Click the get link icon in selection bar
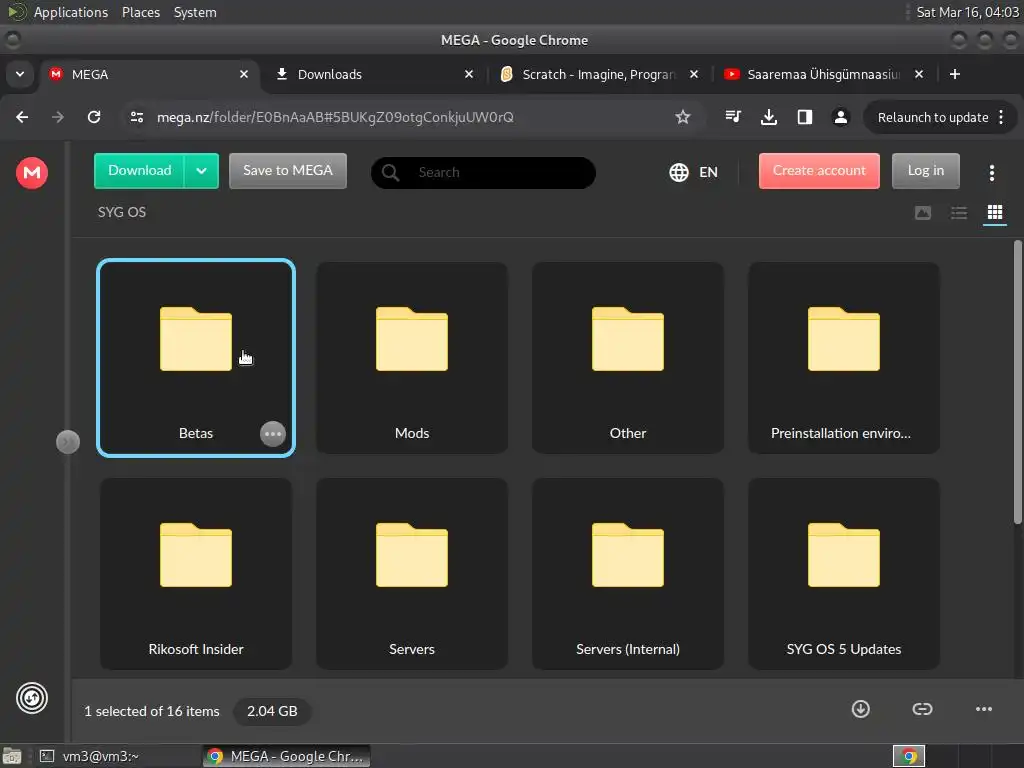 tap(922, 709)
